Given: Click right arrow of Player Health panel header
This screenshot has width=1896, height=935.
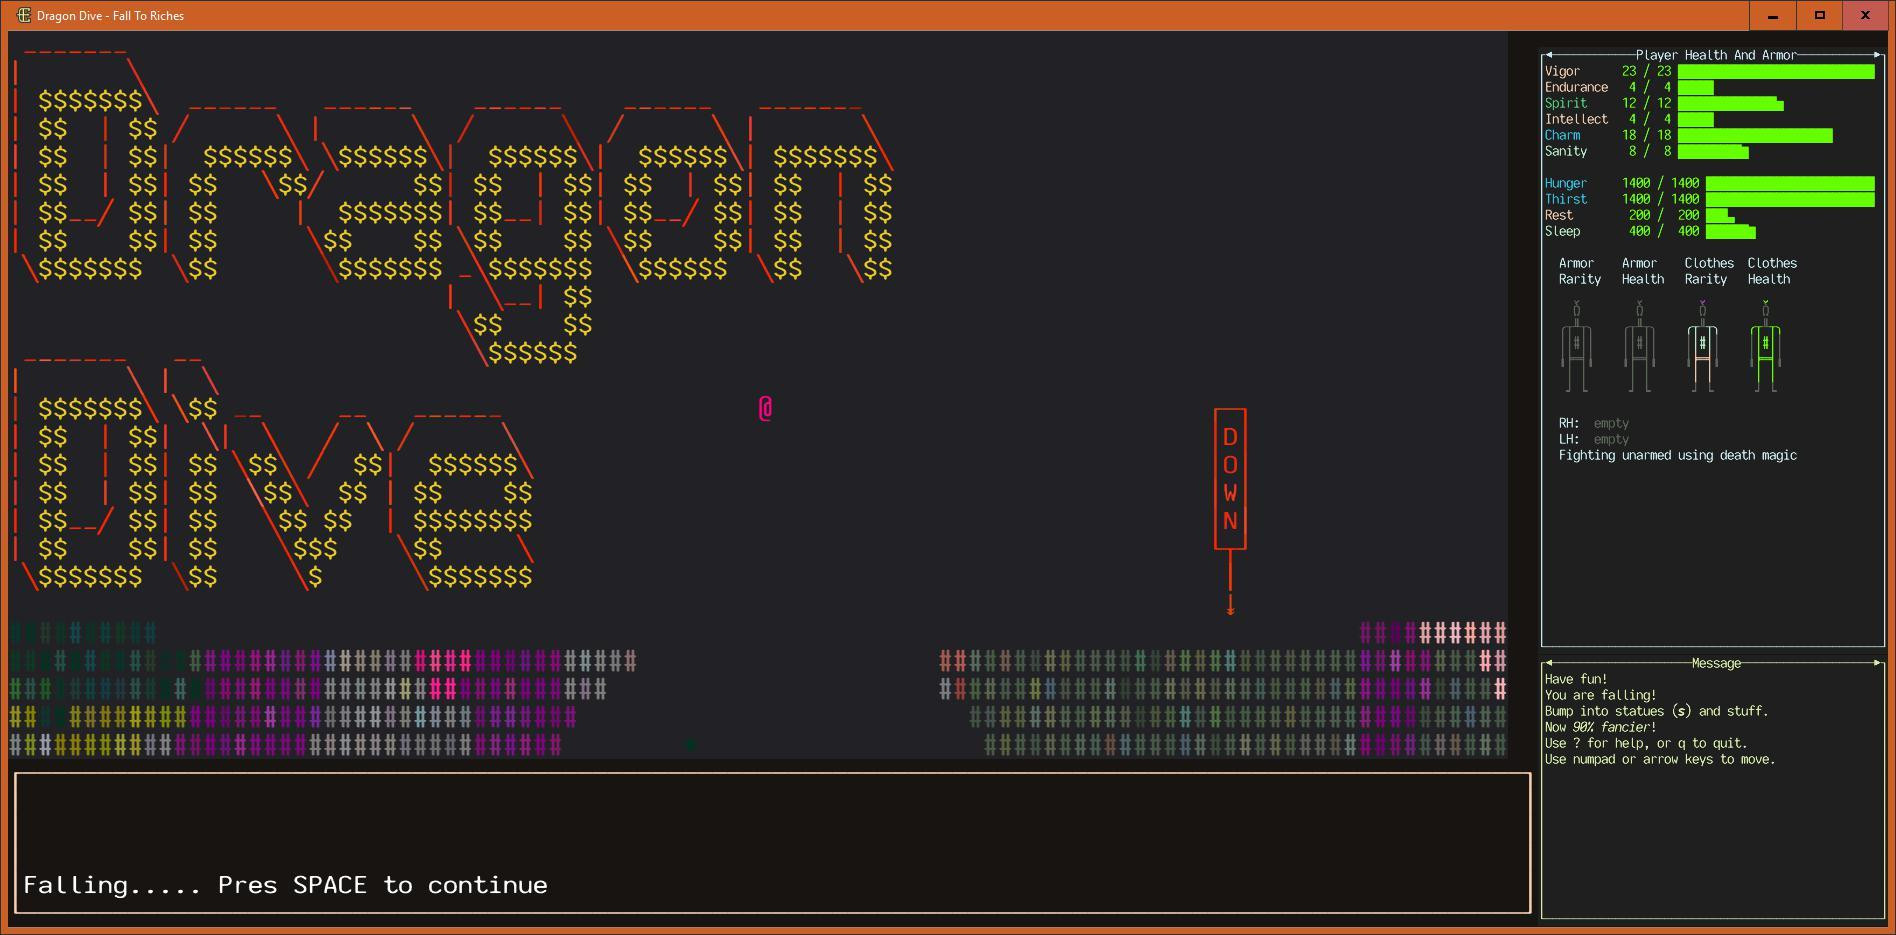Looking at the screenshot, I should coord(1877,55).
